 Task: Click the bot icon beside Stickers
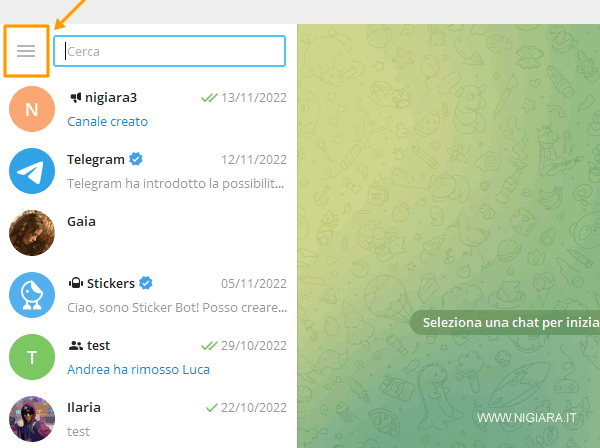[x=76, y=283]
